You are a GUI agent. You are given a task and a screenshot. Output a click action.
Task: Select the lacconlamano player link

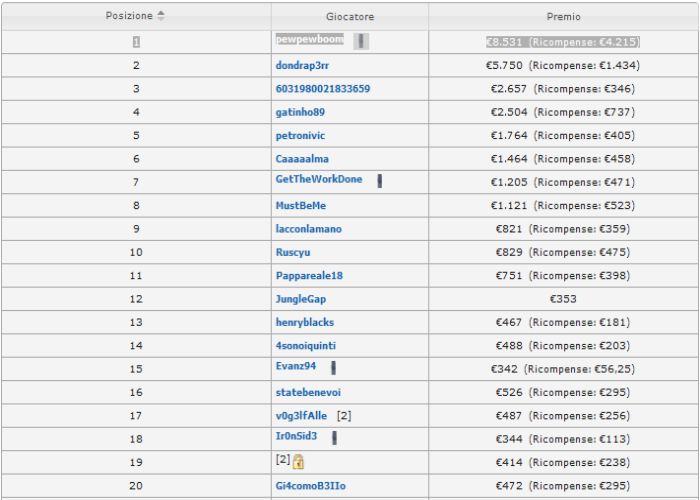pos(308,229)
